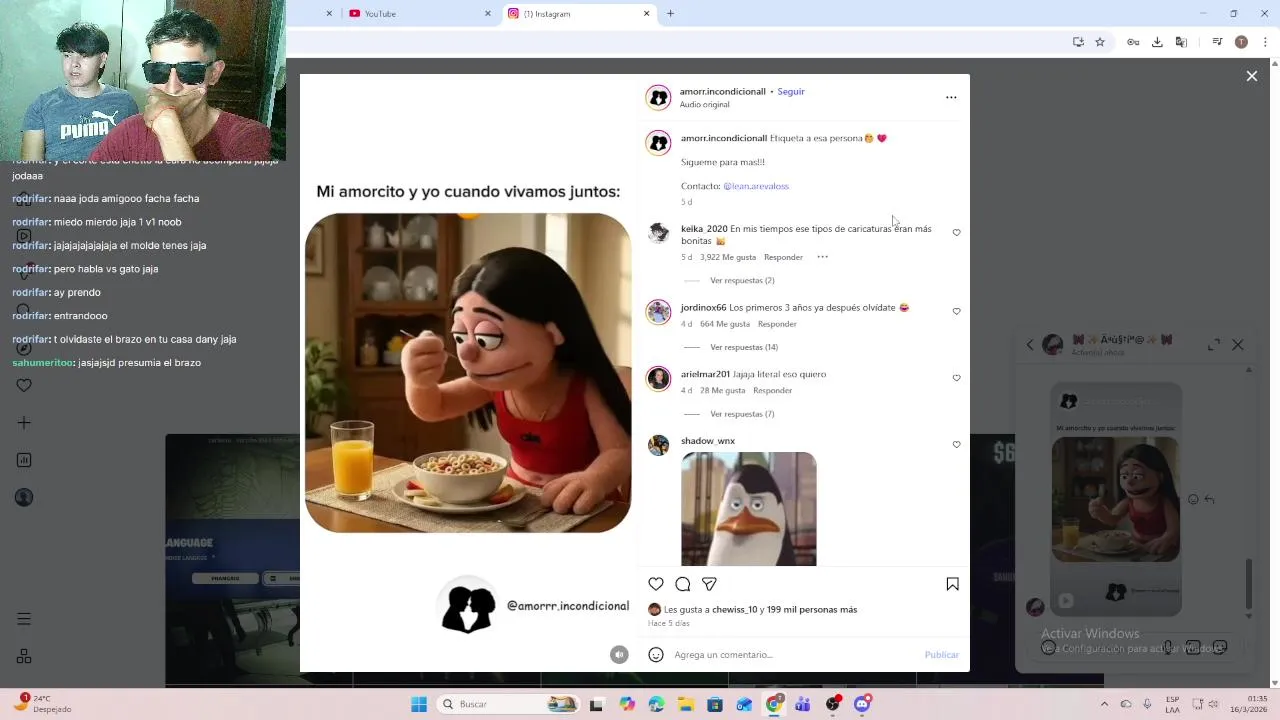This screenshot has height=720, width=1280.
Task: Click the taskbar Buscar search box
Action: [509, 704]
